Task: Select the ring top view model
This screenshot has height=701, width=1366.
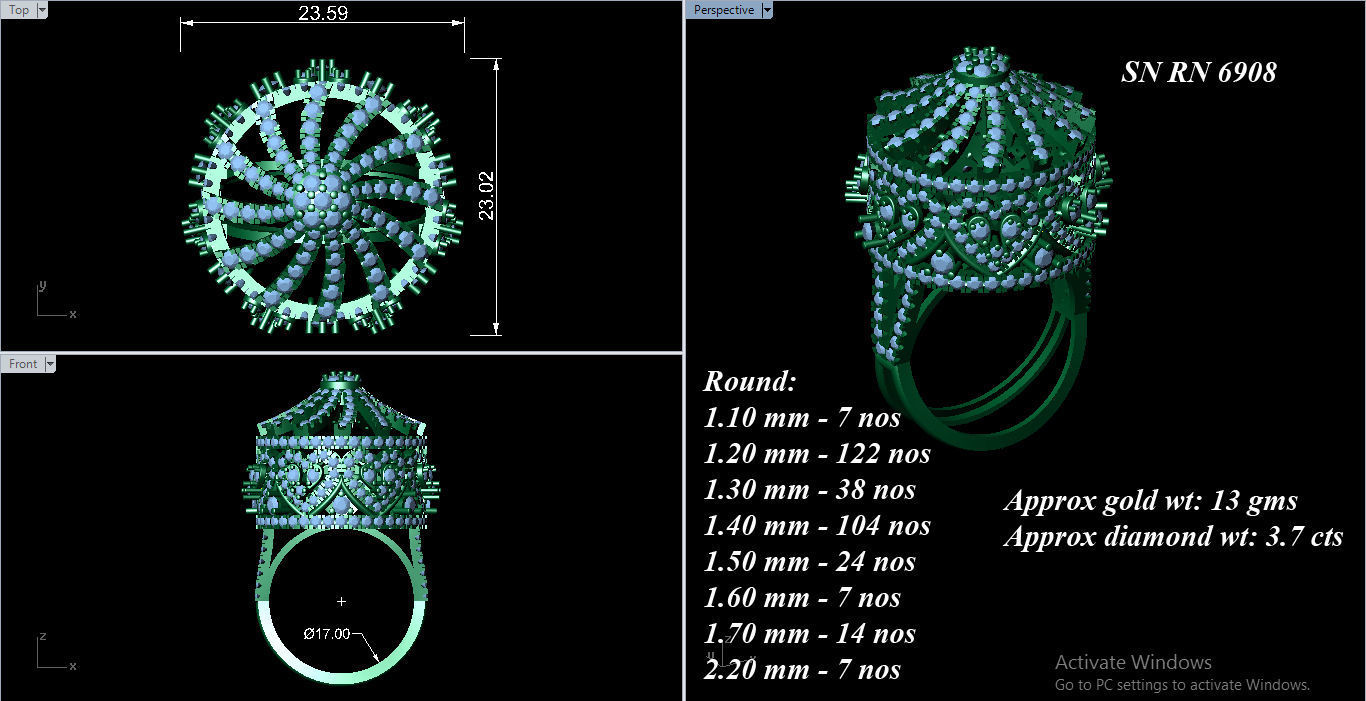Action: tap(322, 195)
